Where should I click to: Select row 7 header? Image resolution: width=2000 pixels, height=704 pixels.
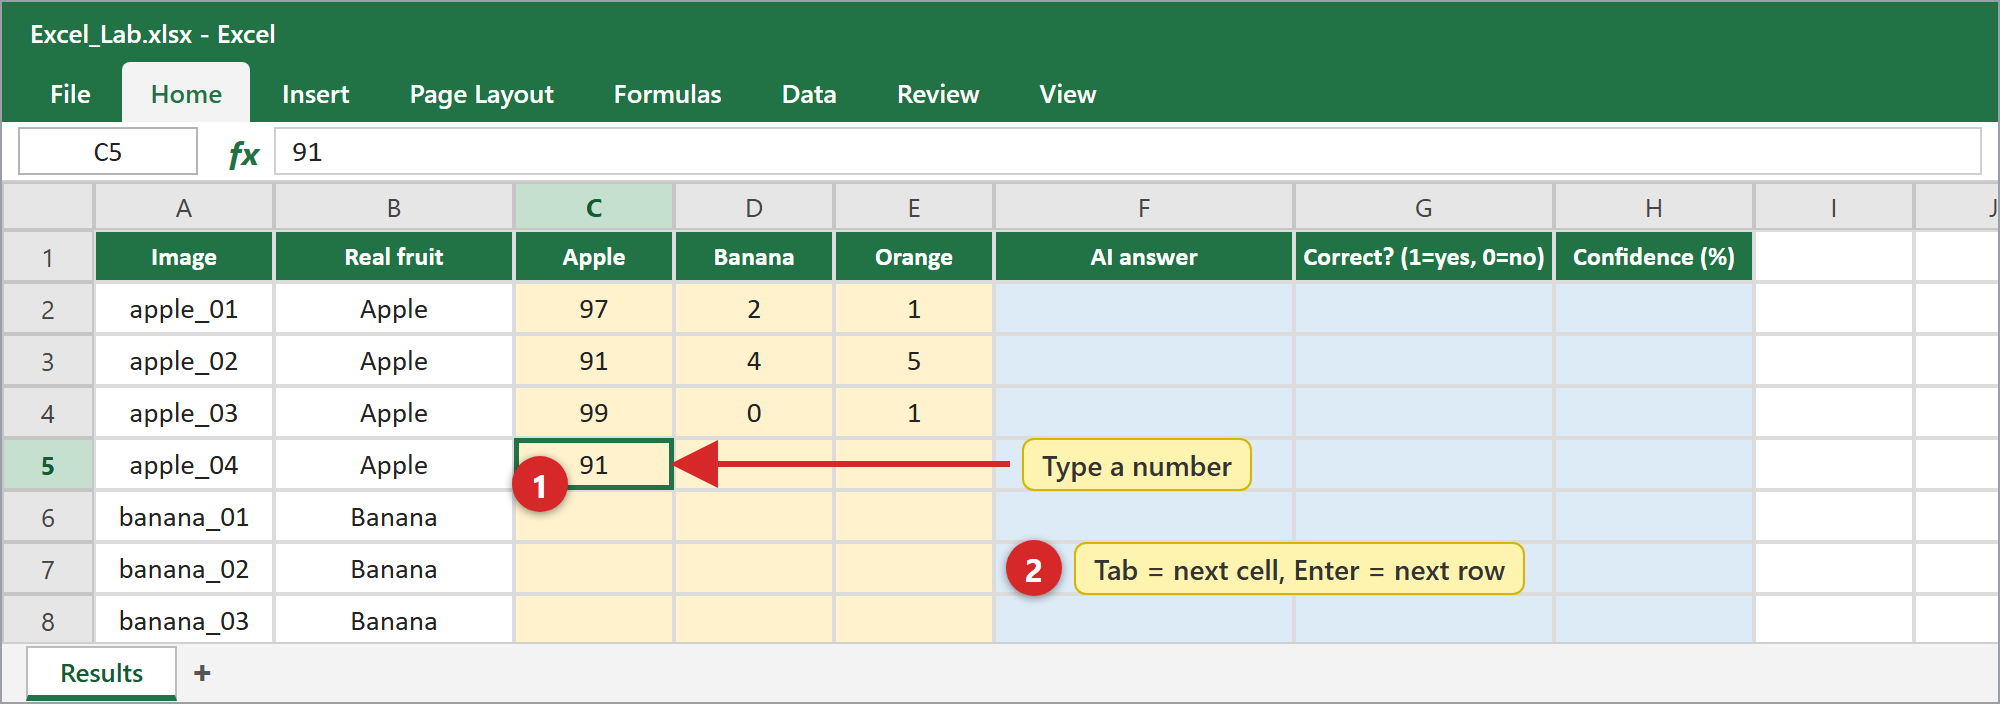(x=48, y=569)
